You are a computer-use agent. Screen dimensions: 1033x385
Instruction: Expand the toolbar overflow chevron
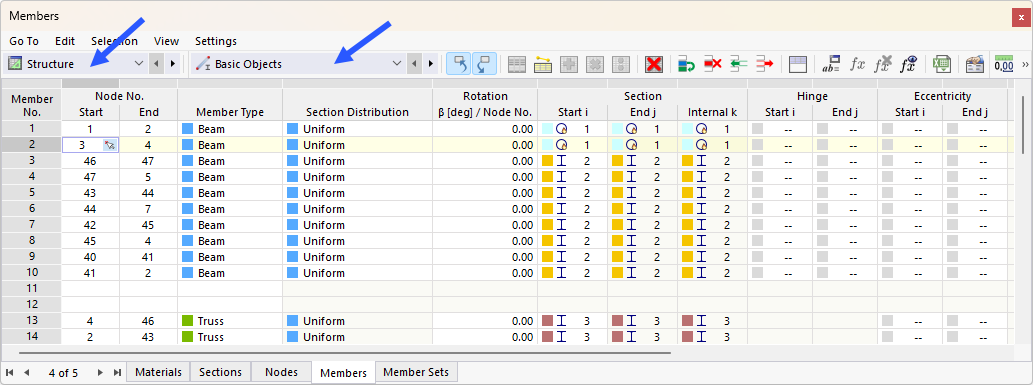tap(1025, 64)
